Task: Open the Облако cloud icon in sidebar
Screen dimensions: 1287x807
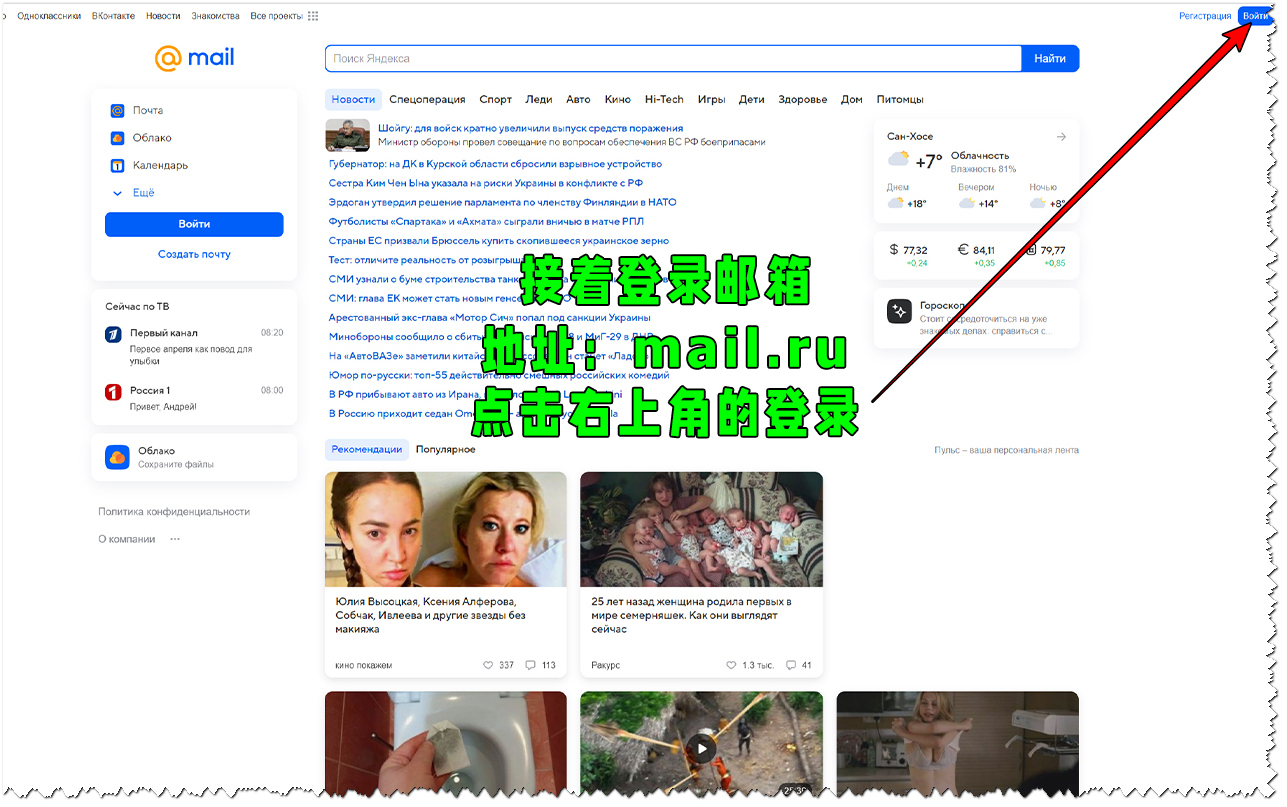Action: (117, 138)
